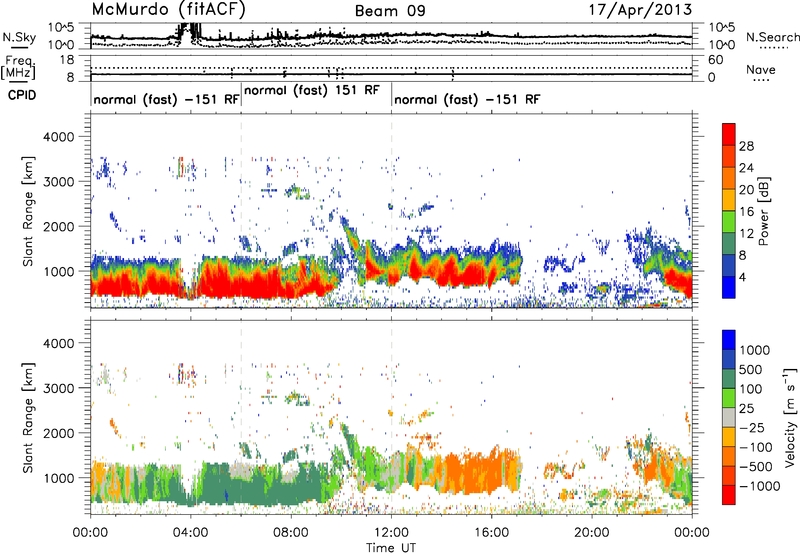Click the '18' frequency axis value
The width and height of the screenshot is (800, 554).
[x=66, y=60]
